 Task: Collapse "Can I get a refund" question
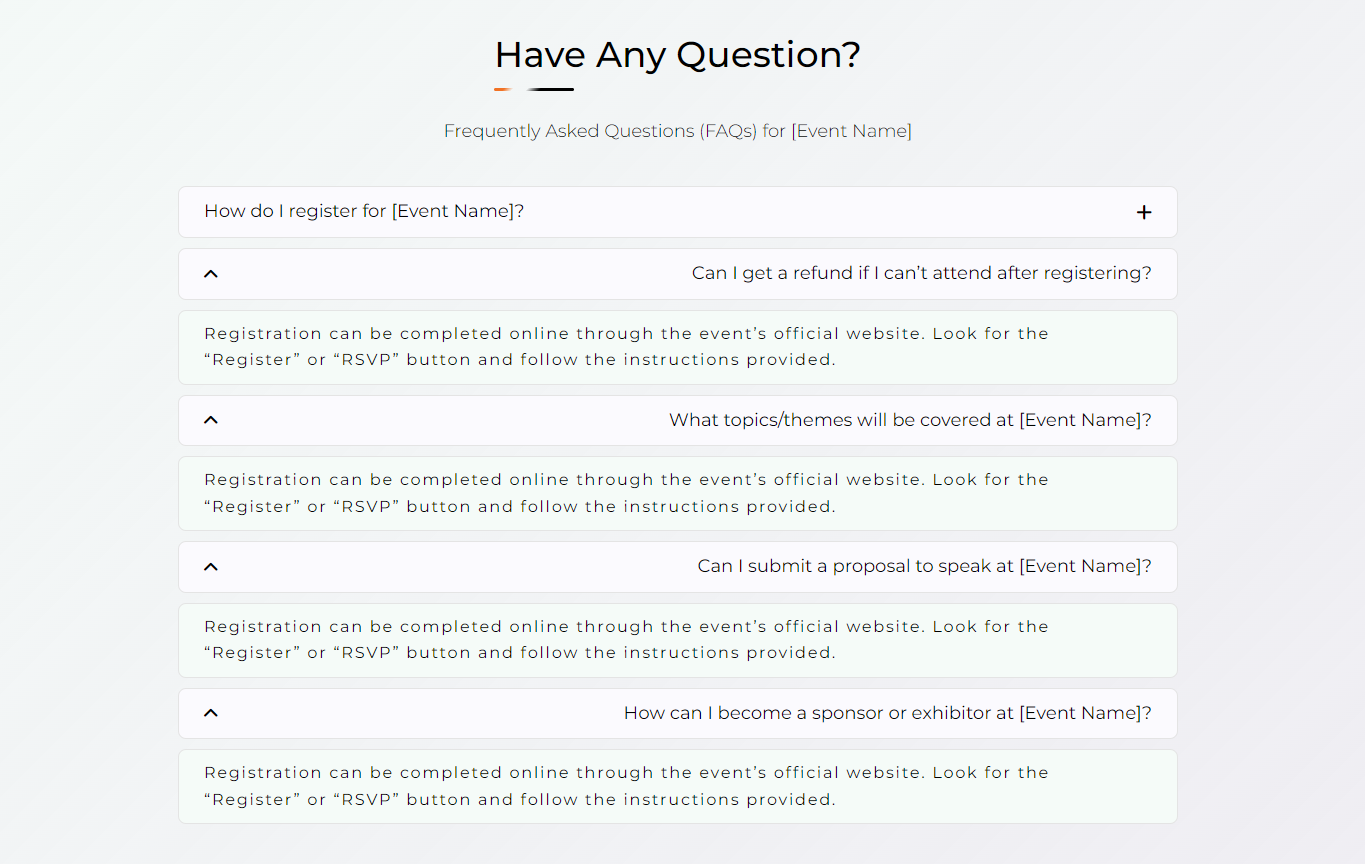coord(921,273)
